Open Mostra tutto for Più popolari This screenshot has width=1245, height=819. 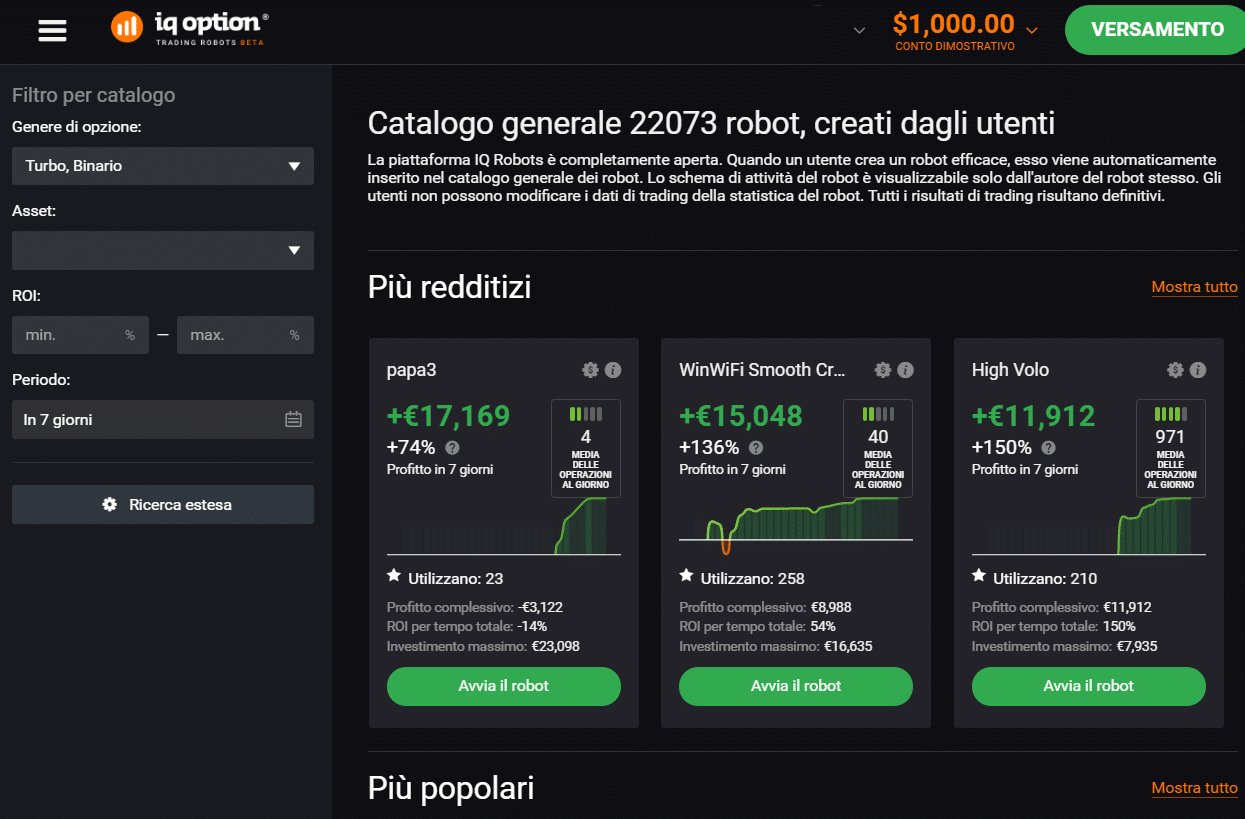[1194, 788]
